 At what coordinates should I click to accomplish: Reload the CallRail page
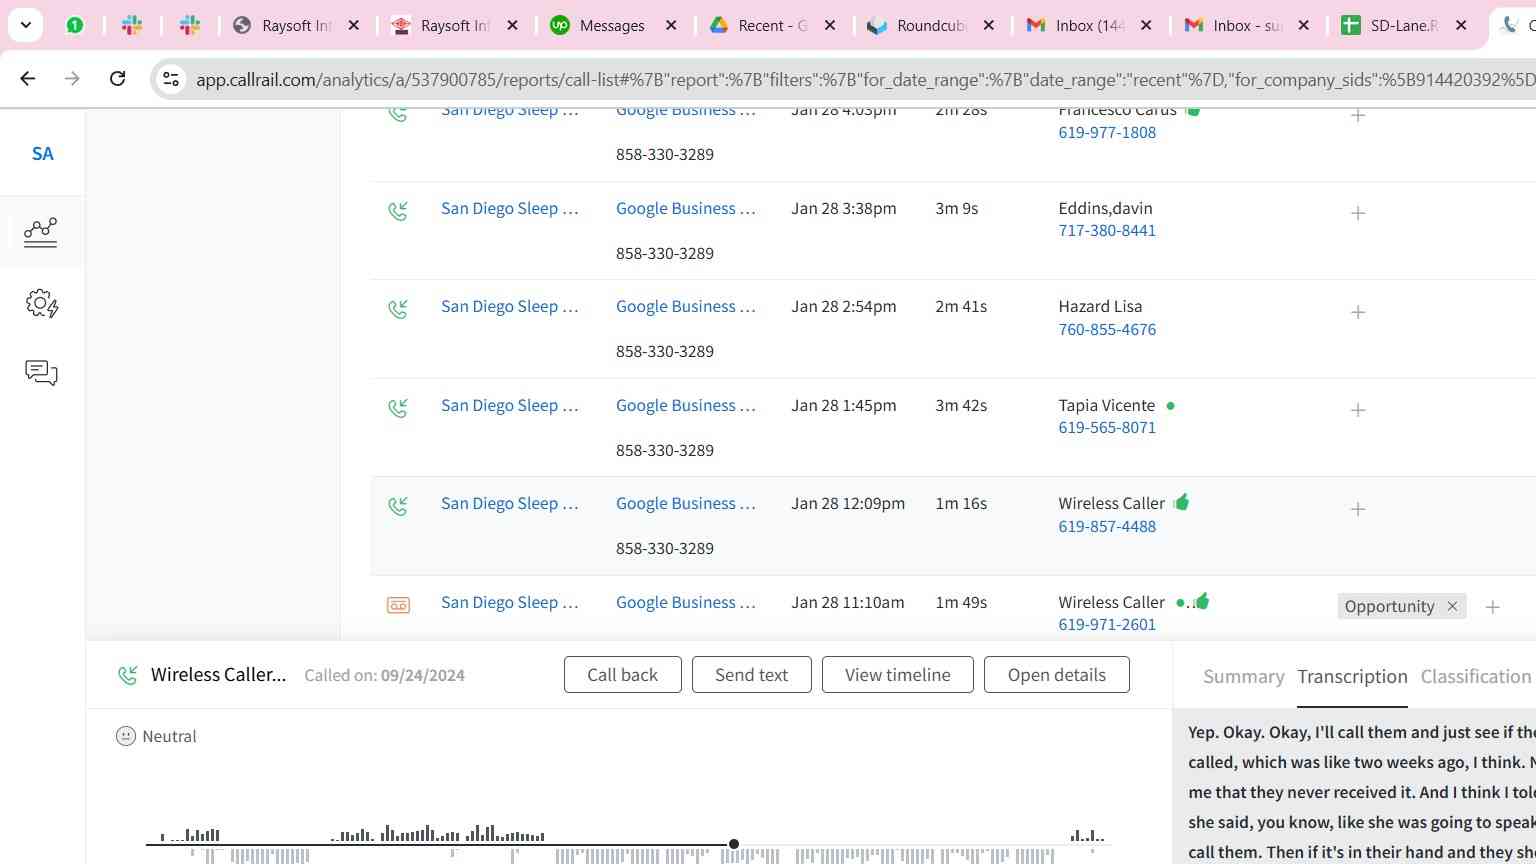(x=117, y=78)
